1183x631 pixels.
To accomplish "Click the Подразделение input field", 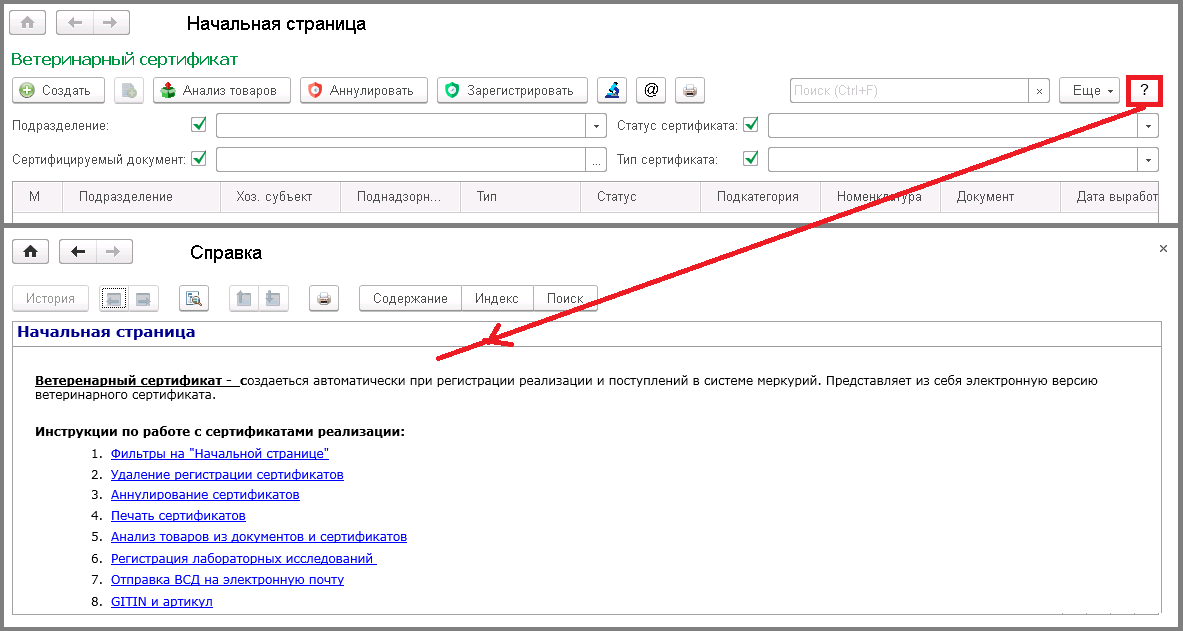I will click(401, 126).
